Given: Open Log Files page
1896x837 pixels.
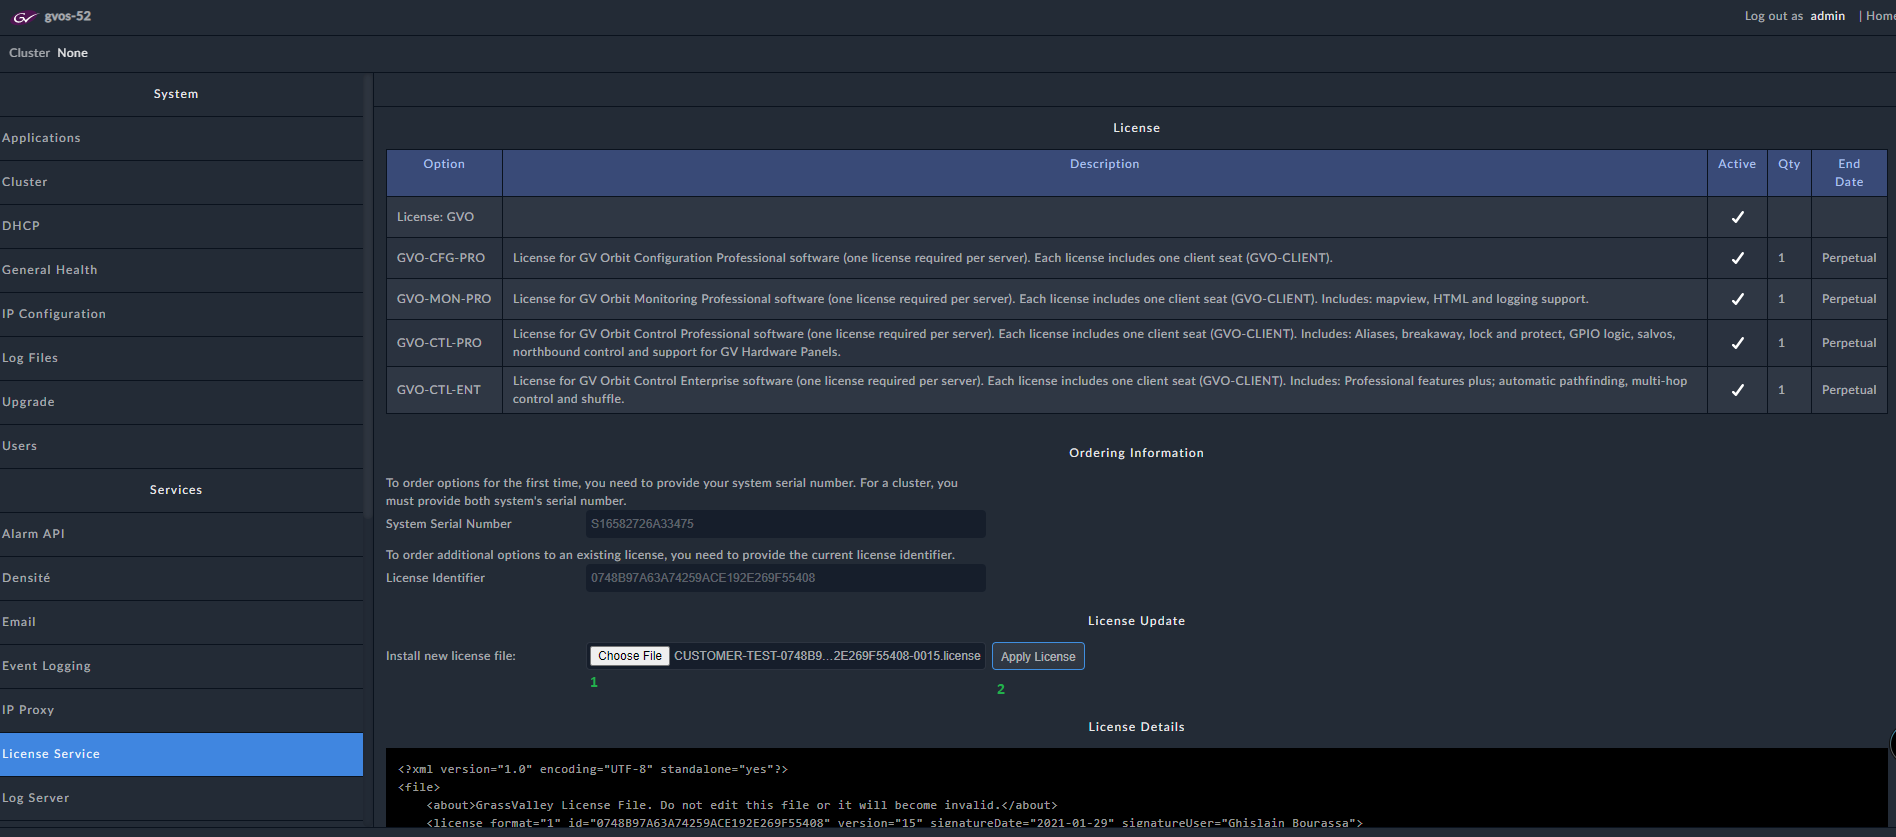Looking at the screenshot, I should pyautogui.click(x=181, y=358).
